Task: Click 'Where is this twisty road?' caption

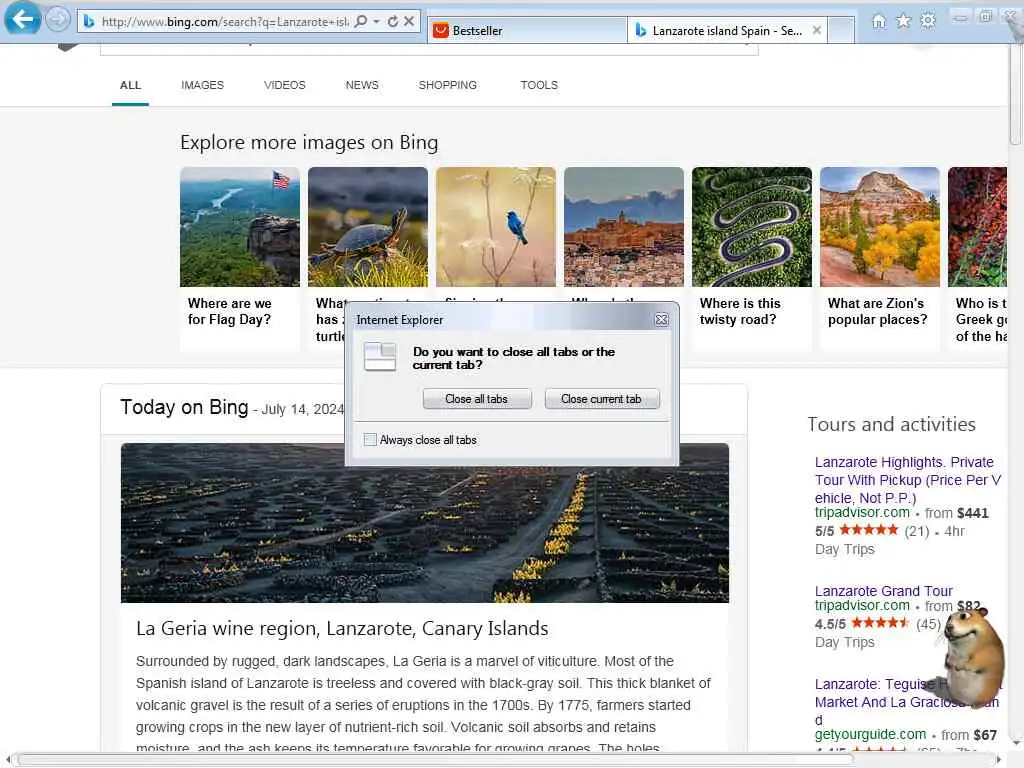Action: pos(740,312)
